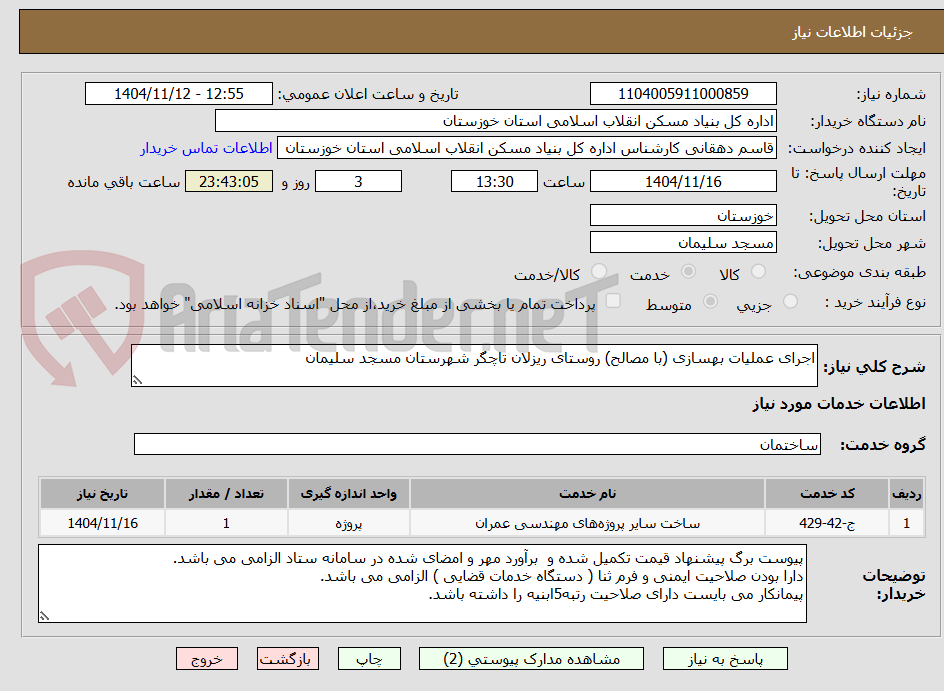Open مشاهده مدارک پیوستی (2) attachments
Image resolution: width=944 pixels, height=691 pixels.
pyautogui.click(x=531, y=659)
